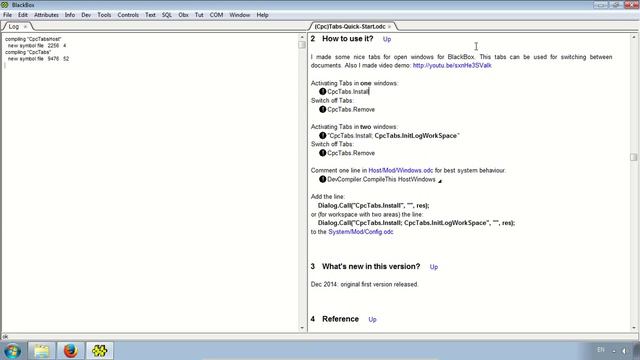Open the COM menu

216,15
